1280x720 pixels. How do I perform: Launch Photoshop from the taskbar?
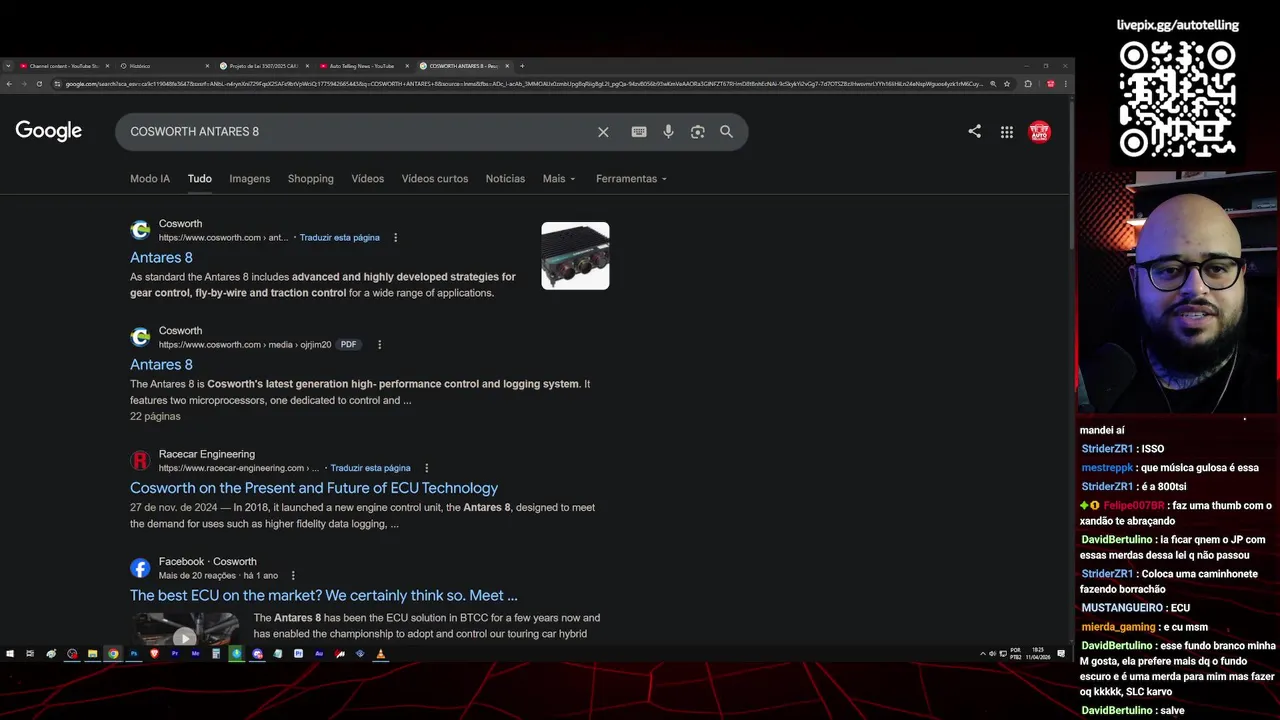(134, 654)
